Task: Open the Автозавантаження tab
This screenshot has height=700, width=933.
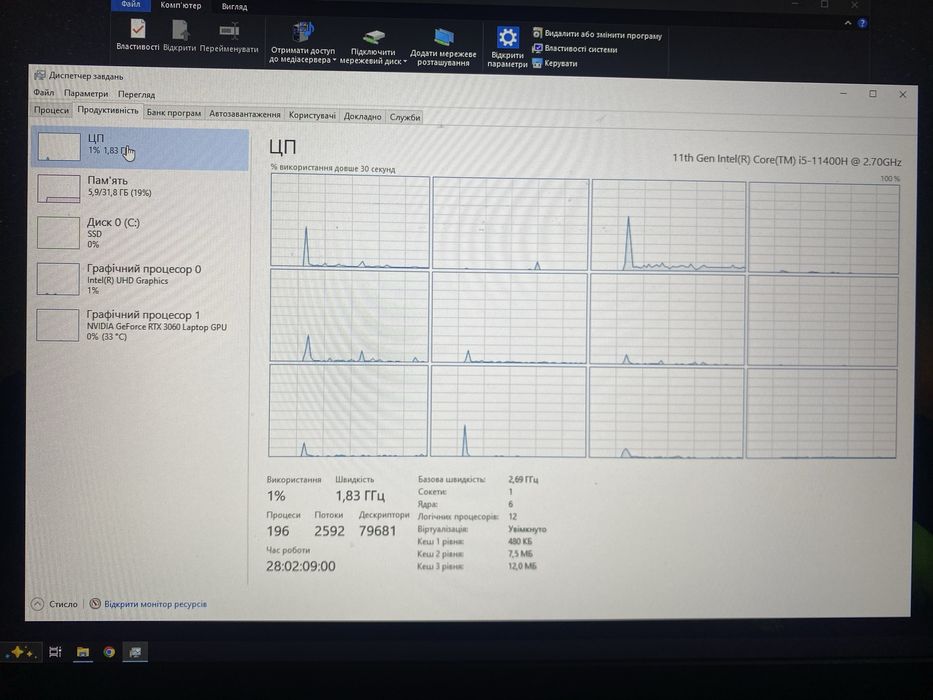Action: click(x=245, y=114)
